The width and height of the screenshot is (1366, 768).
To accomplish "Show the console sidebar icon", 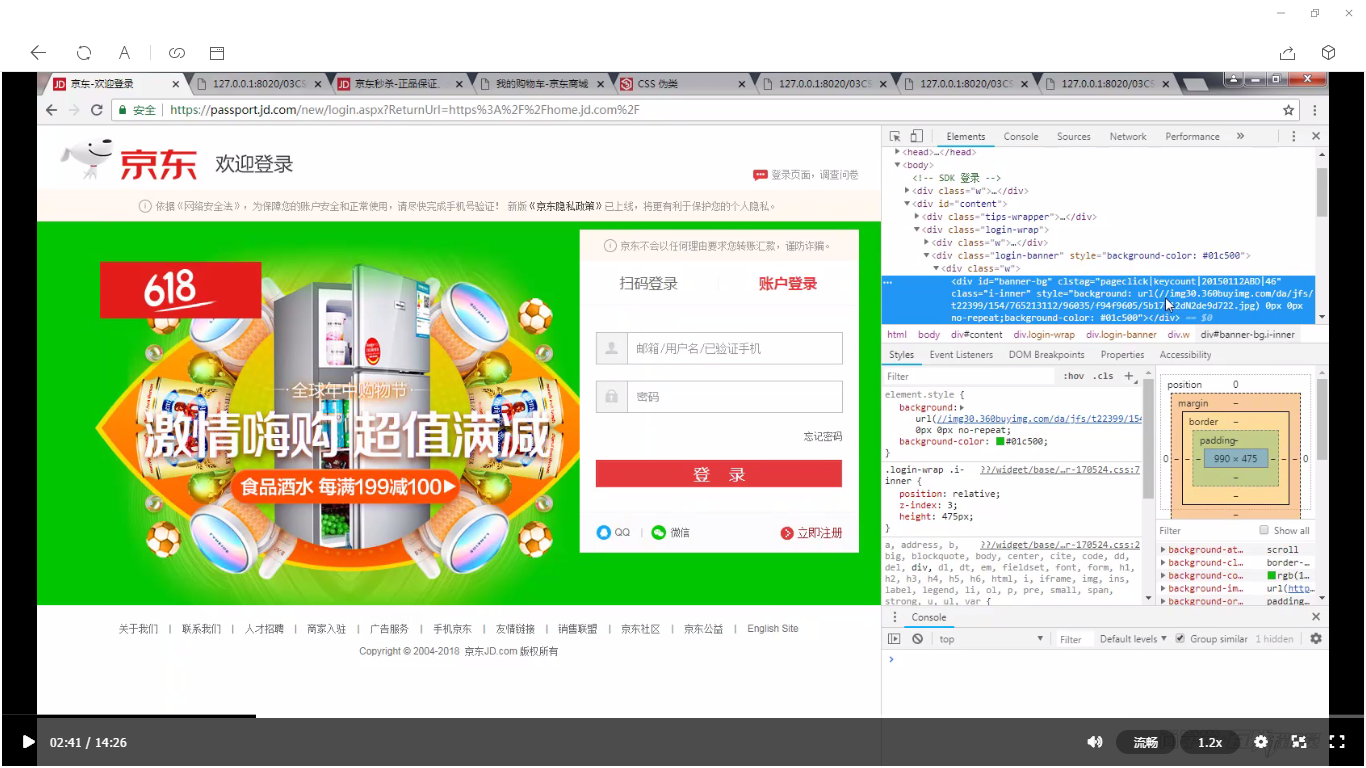I will (x=895, y=639).
